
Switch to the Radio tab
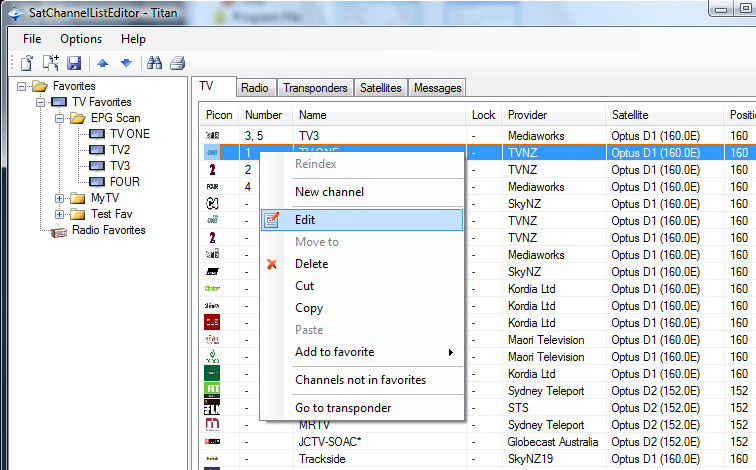(255, 88)
